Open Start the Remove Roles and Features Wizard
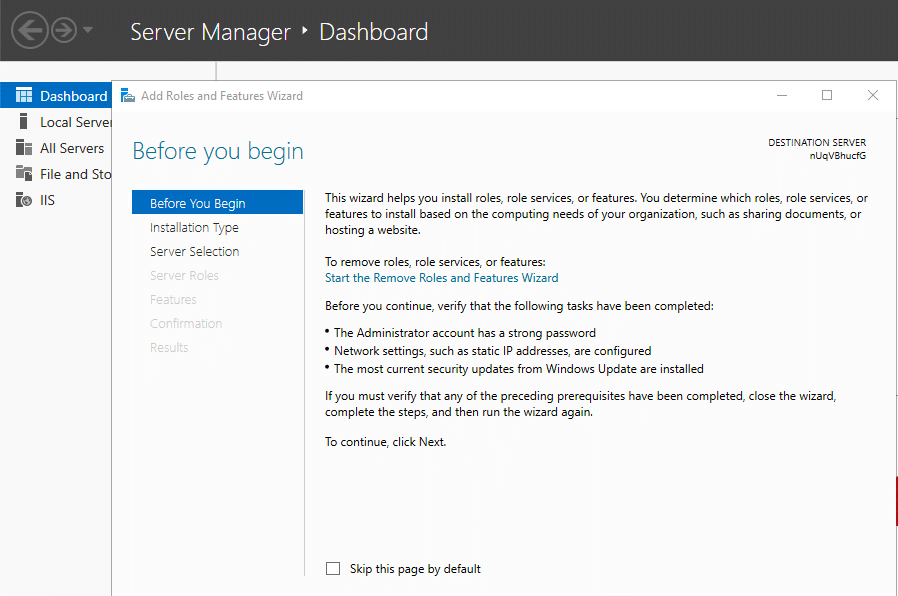 (441, 278)
